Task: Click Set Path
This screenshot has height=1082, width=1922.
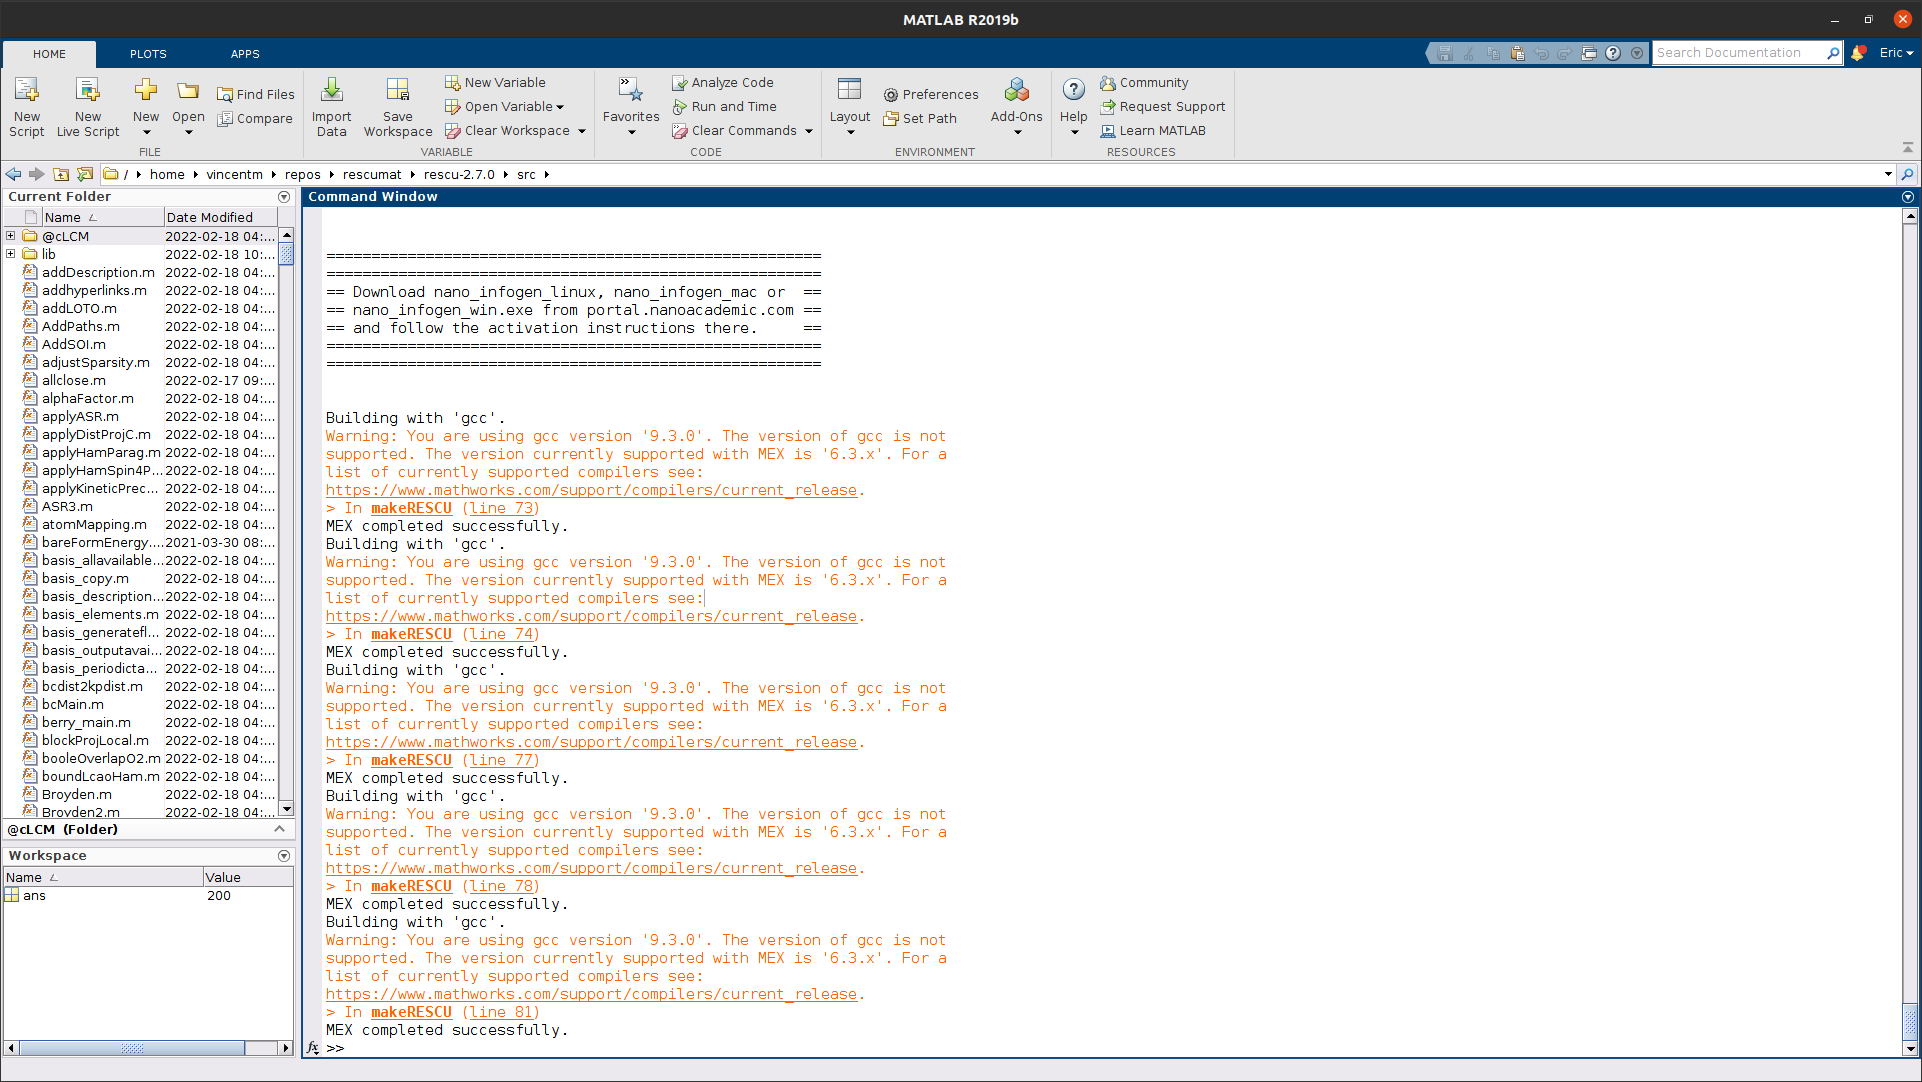Action: pyautogui.click(x=920, y=118)
